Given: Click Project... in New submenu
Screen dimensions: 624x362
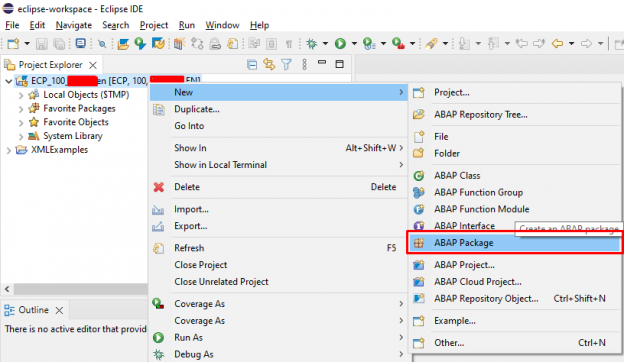Looking at the screenshot, I should 514,92.
